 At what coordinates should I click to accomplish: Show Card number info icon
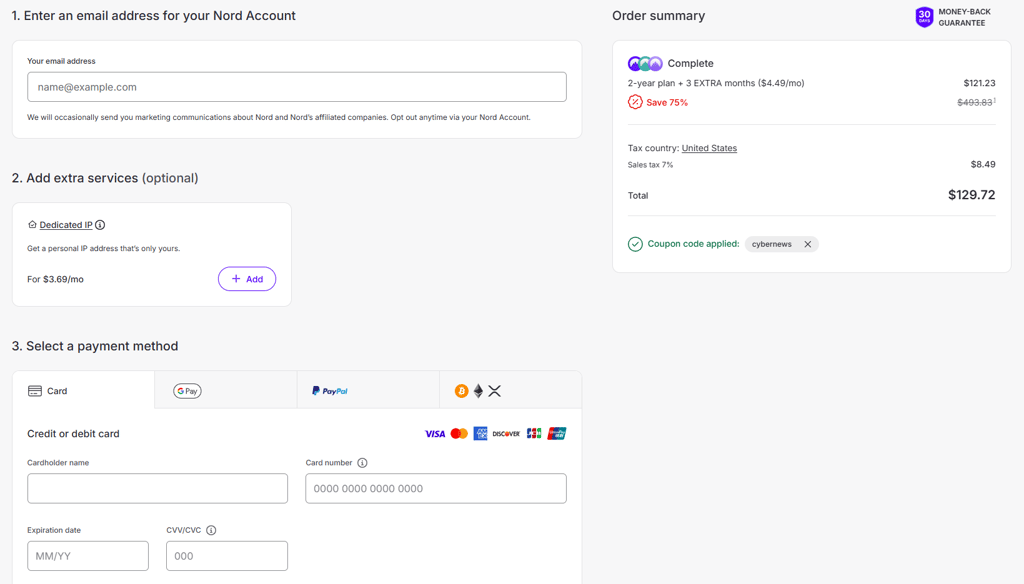pos(362,462)
